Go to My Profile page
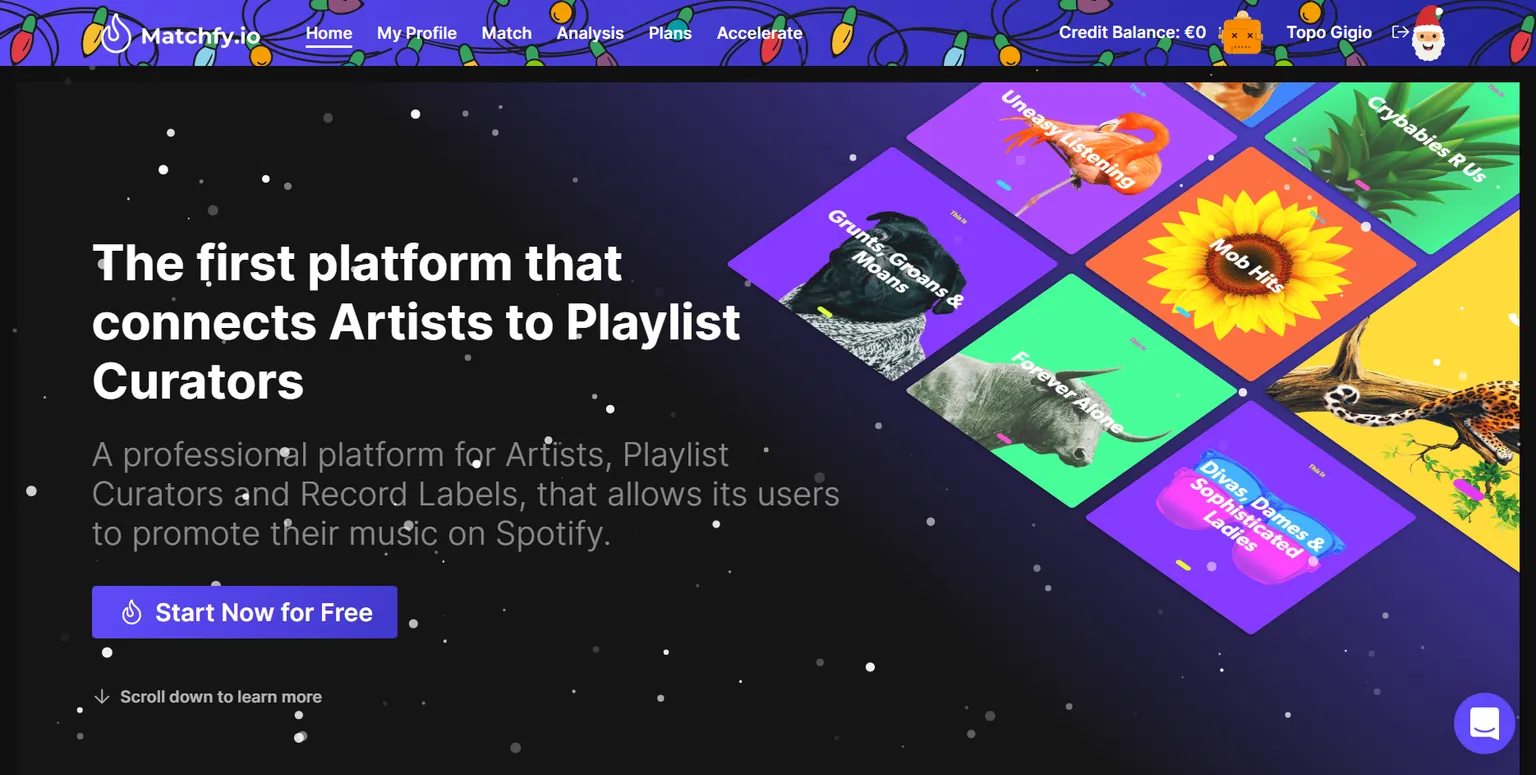 coord(417,33)
